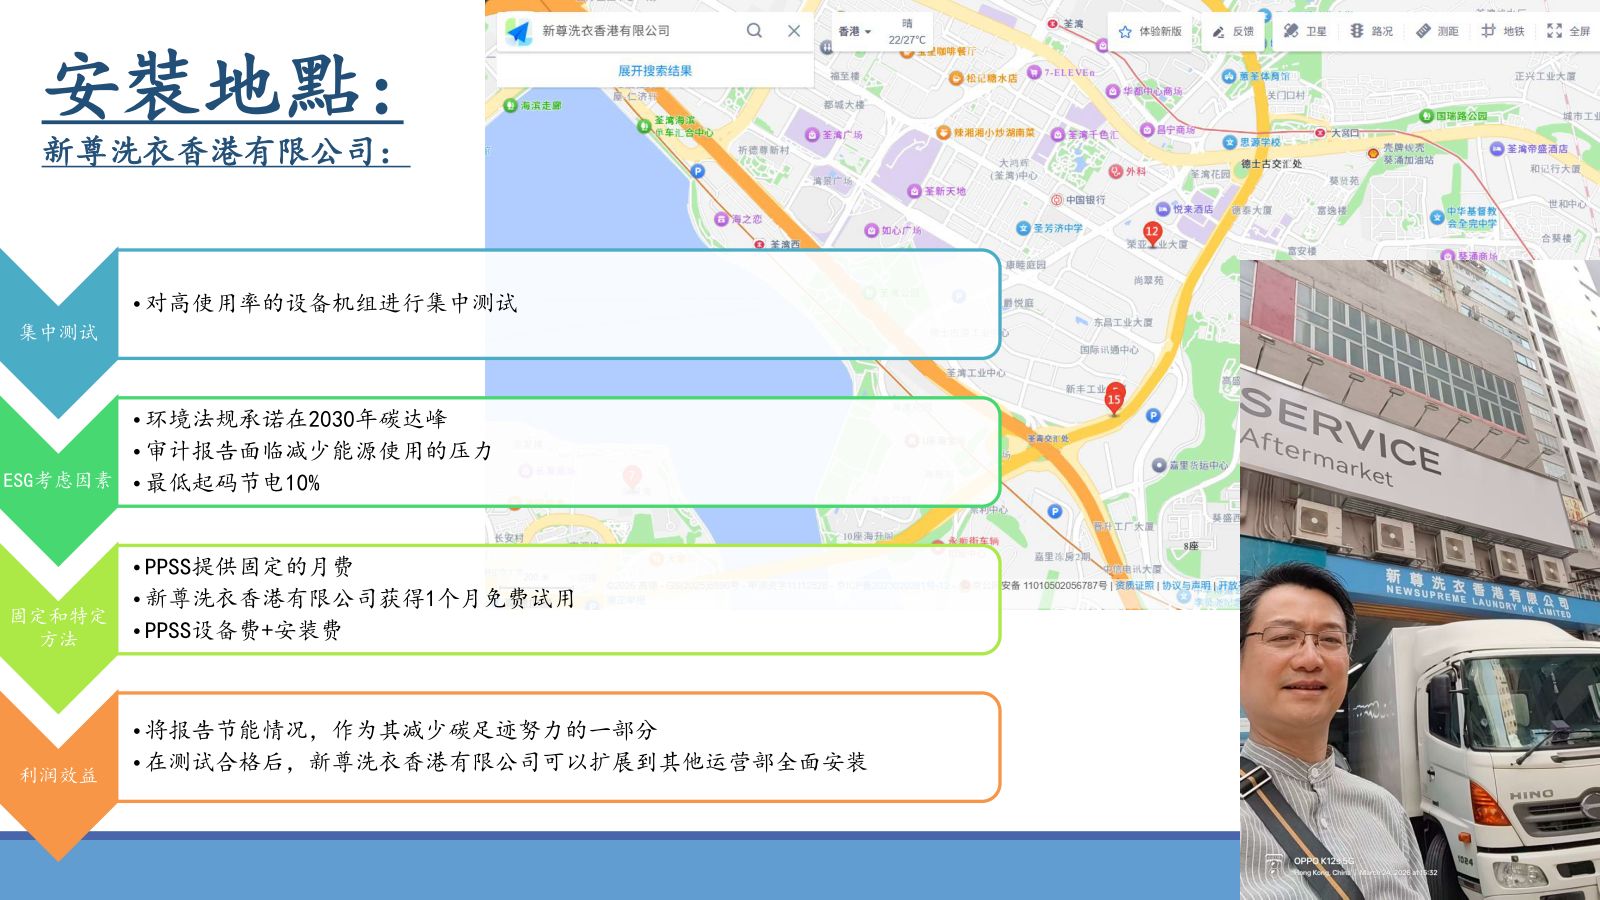Open the 香港 city dropdown
This screenshot has width=1600, height=900.
(x=854, y=31)
